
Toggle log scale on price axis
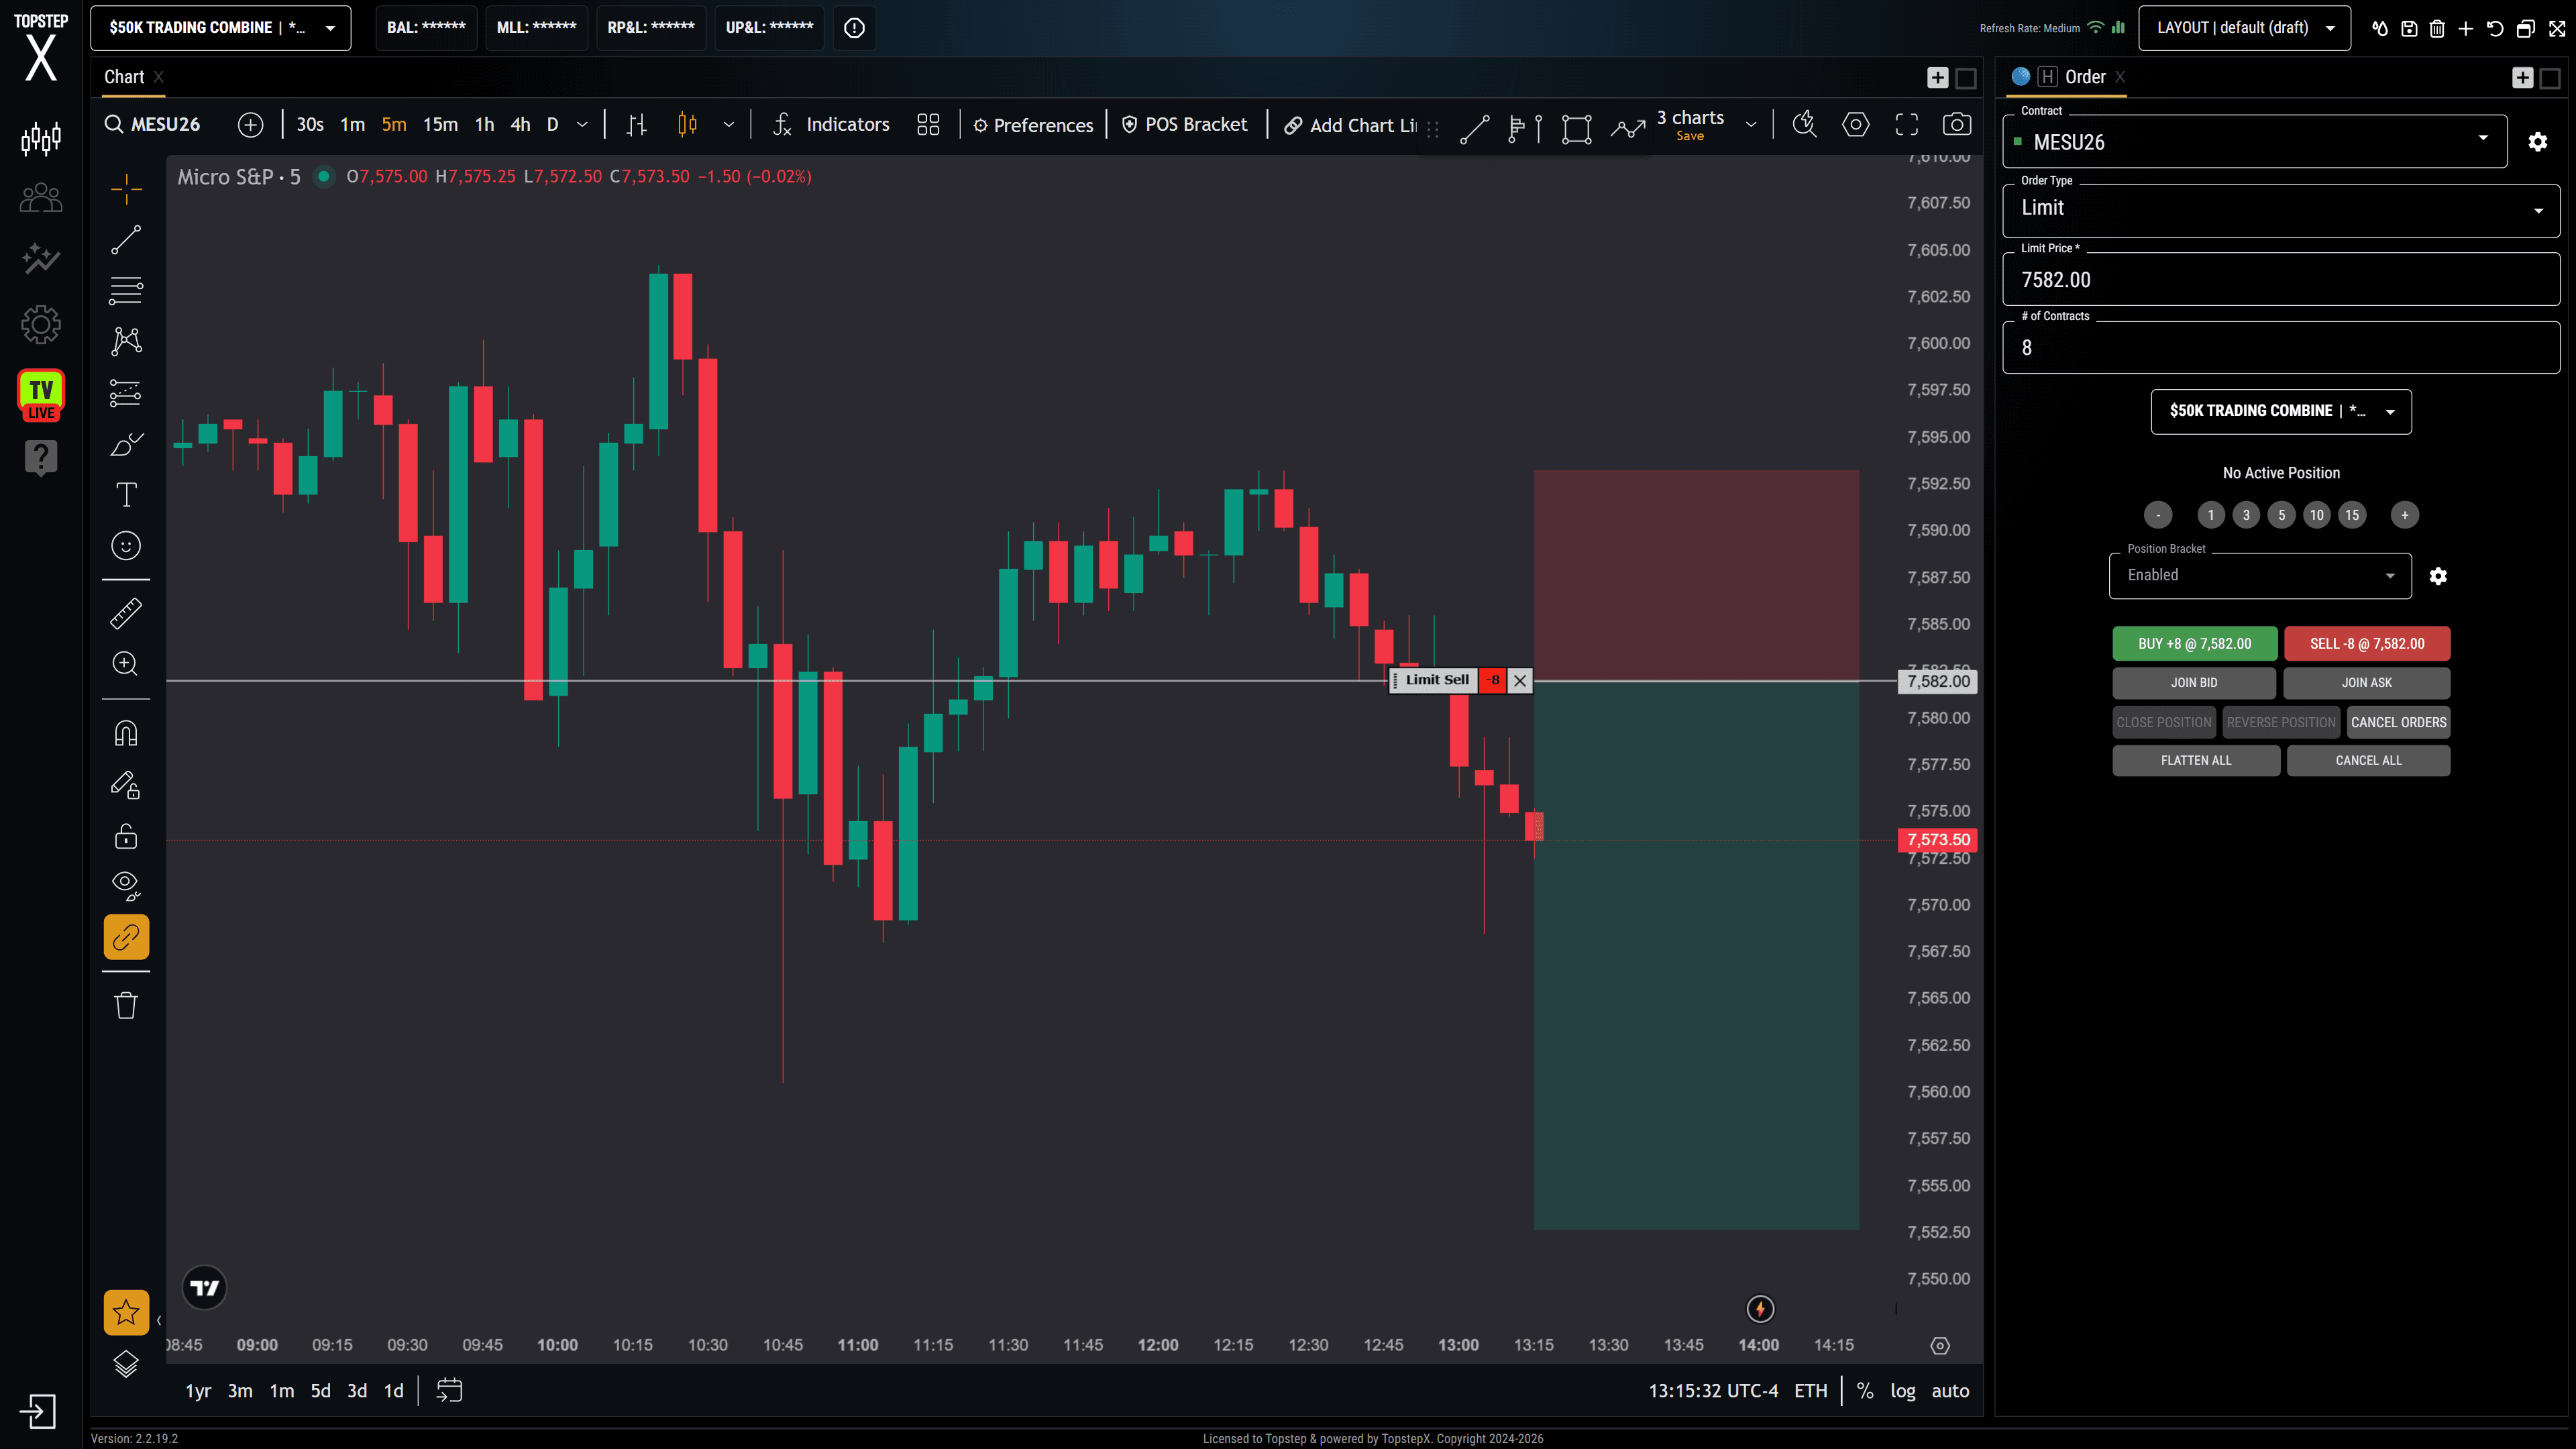pos(1903,1391)
